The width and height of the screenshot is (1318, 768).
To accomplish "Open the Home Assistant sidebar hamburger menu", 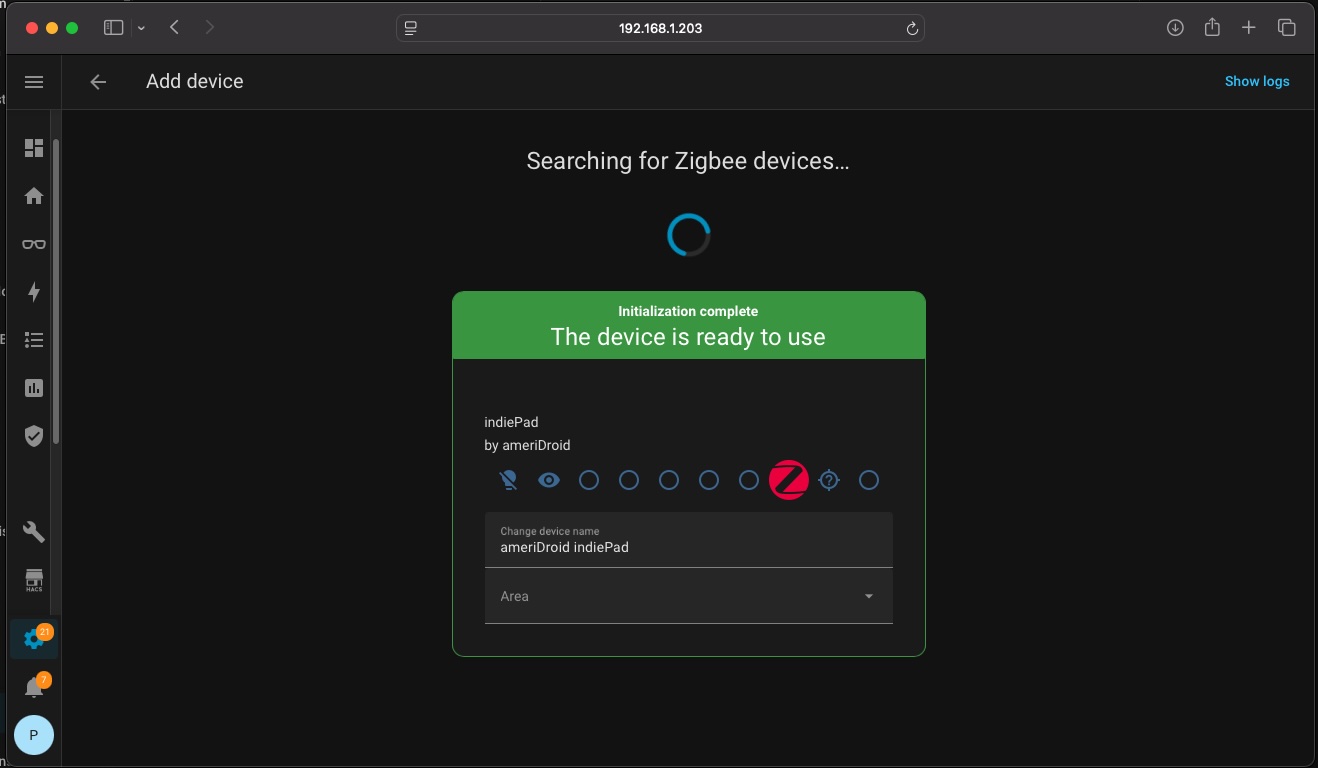I will click(x=34, y=82).
